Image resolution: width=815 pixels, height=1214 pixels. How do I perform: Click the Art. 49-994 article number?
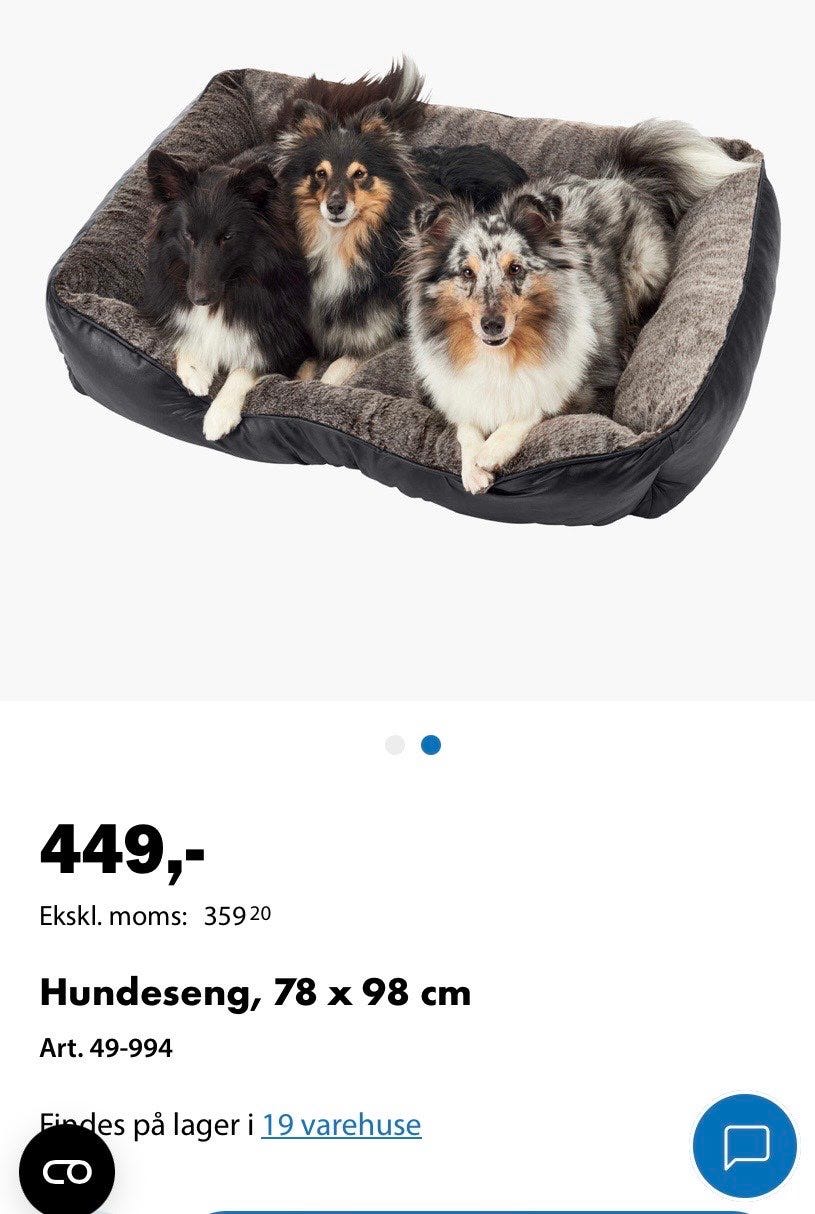click(x=106, y=1048)
